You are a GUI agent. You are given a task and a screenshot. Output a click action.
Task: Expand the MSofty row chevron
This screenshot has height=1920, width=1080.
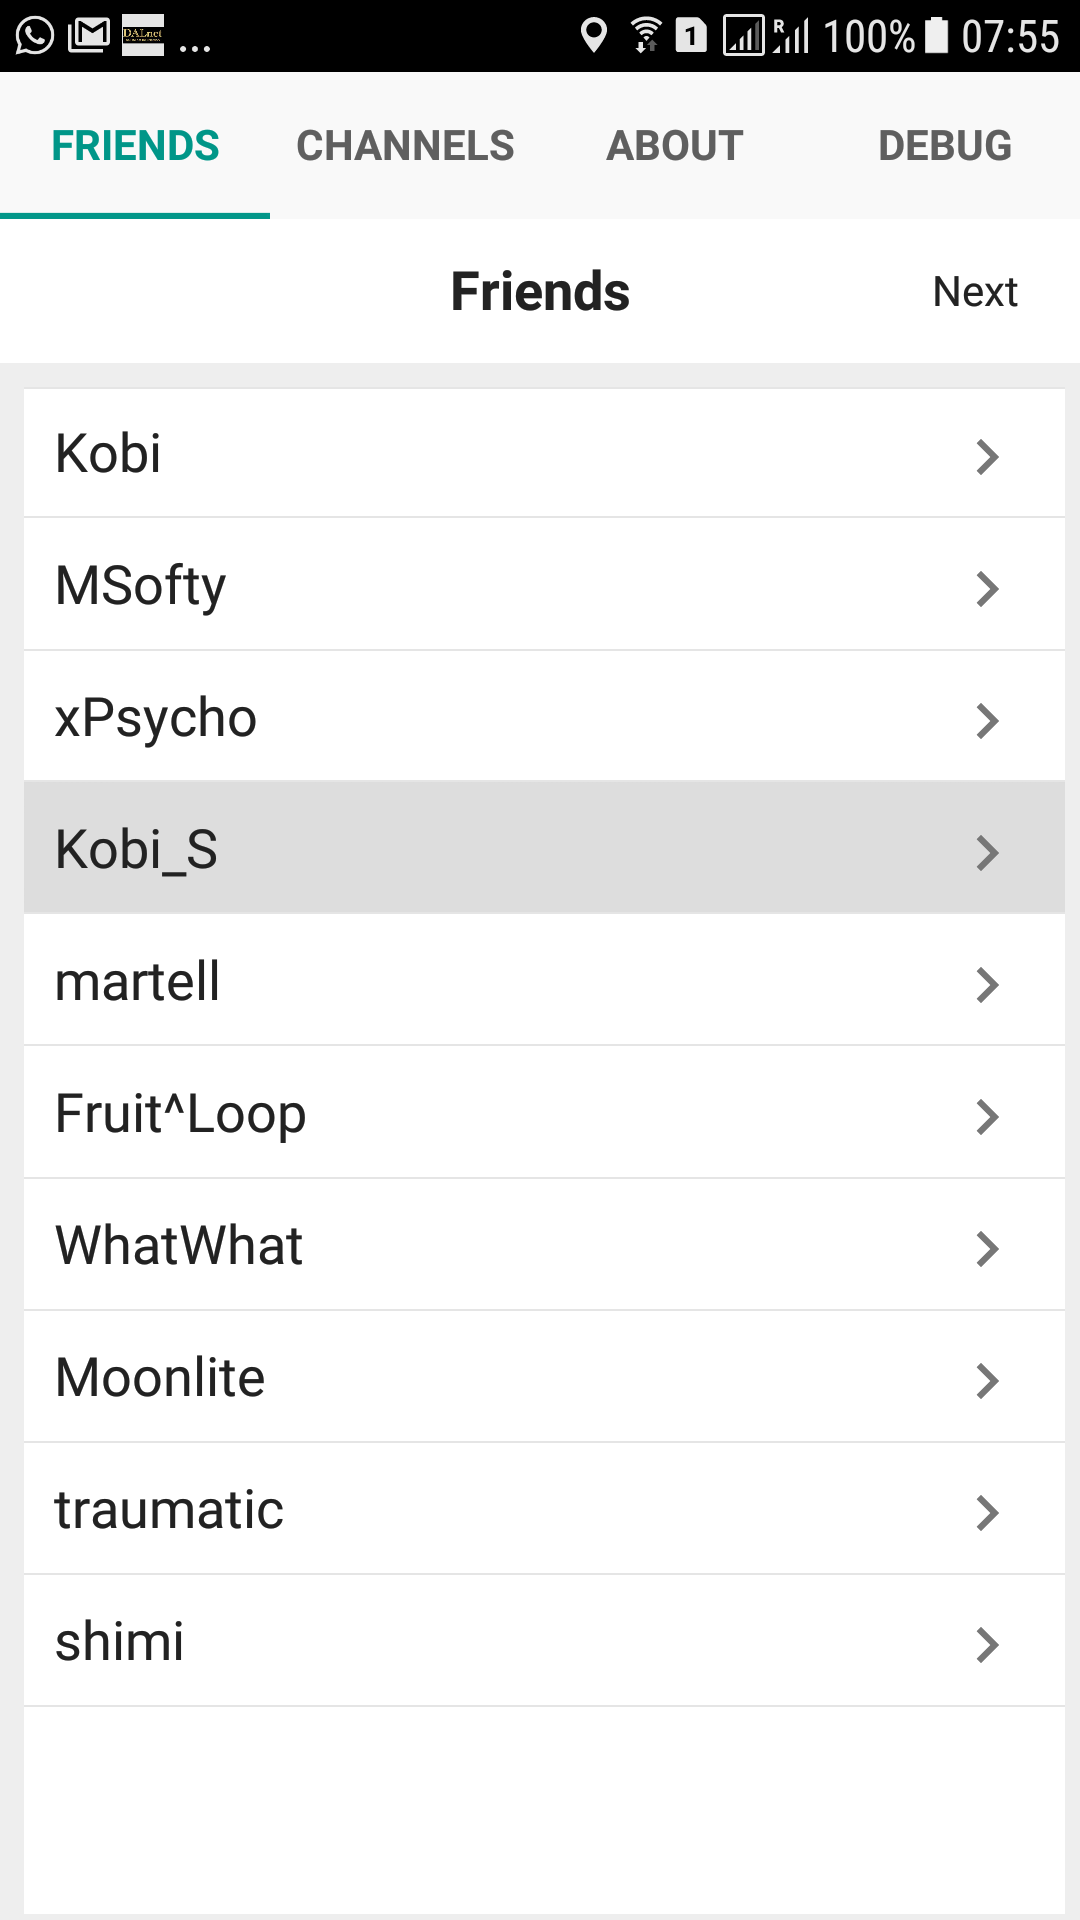tap(987, 588)
